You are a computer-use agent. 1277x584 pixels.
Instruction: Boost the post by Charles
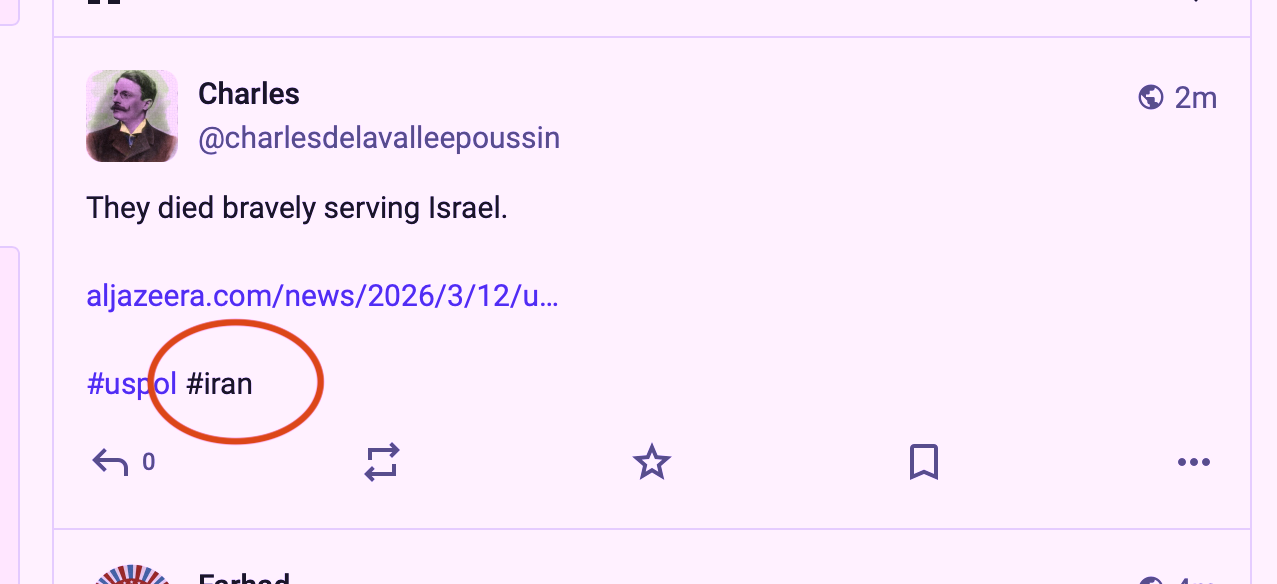click(382, 462)
